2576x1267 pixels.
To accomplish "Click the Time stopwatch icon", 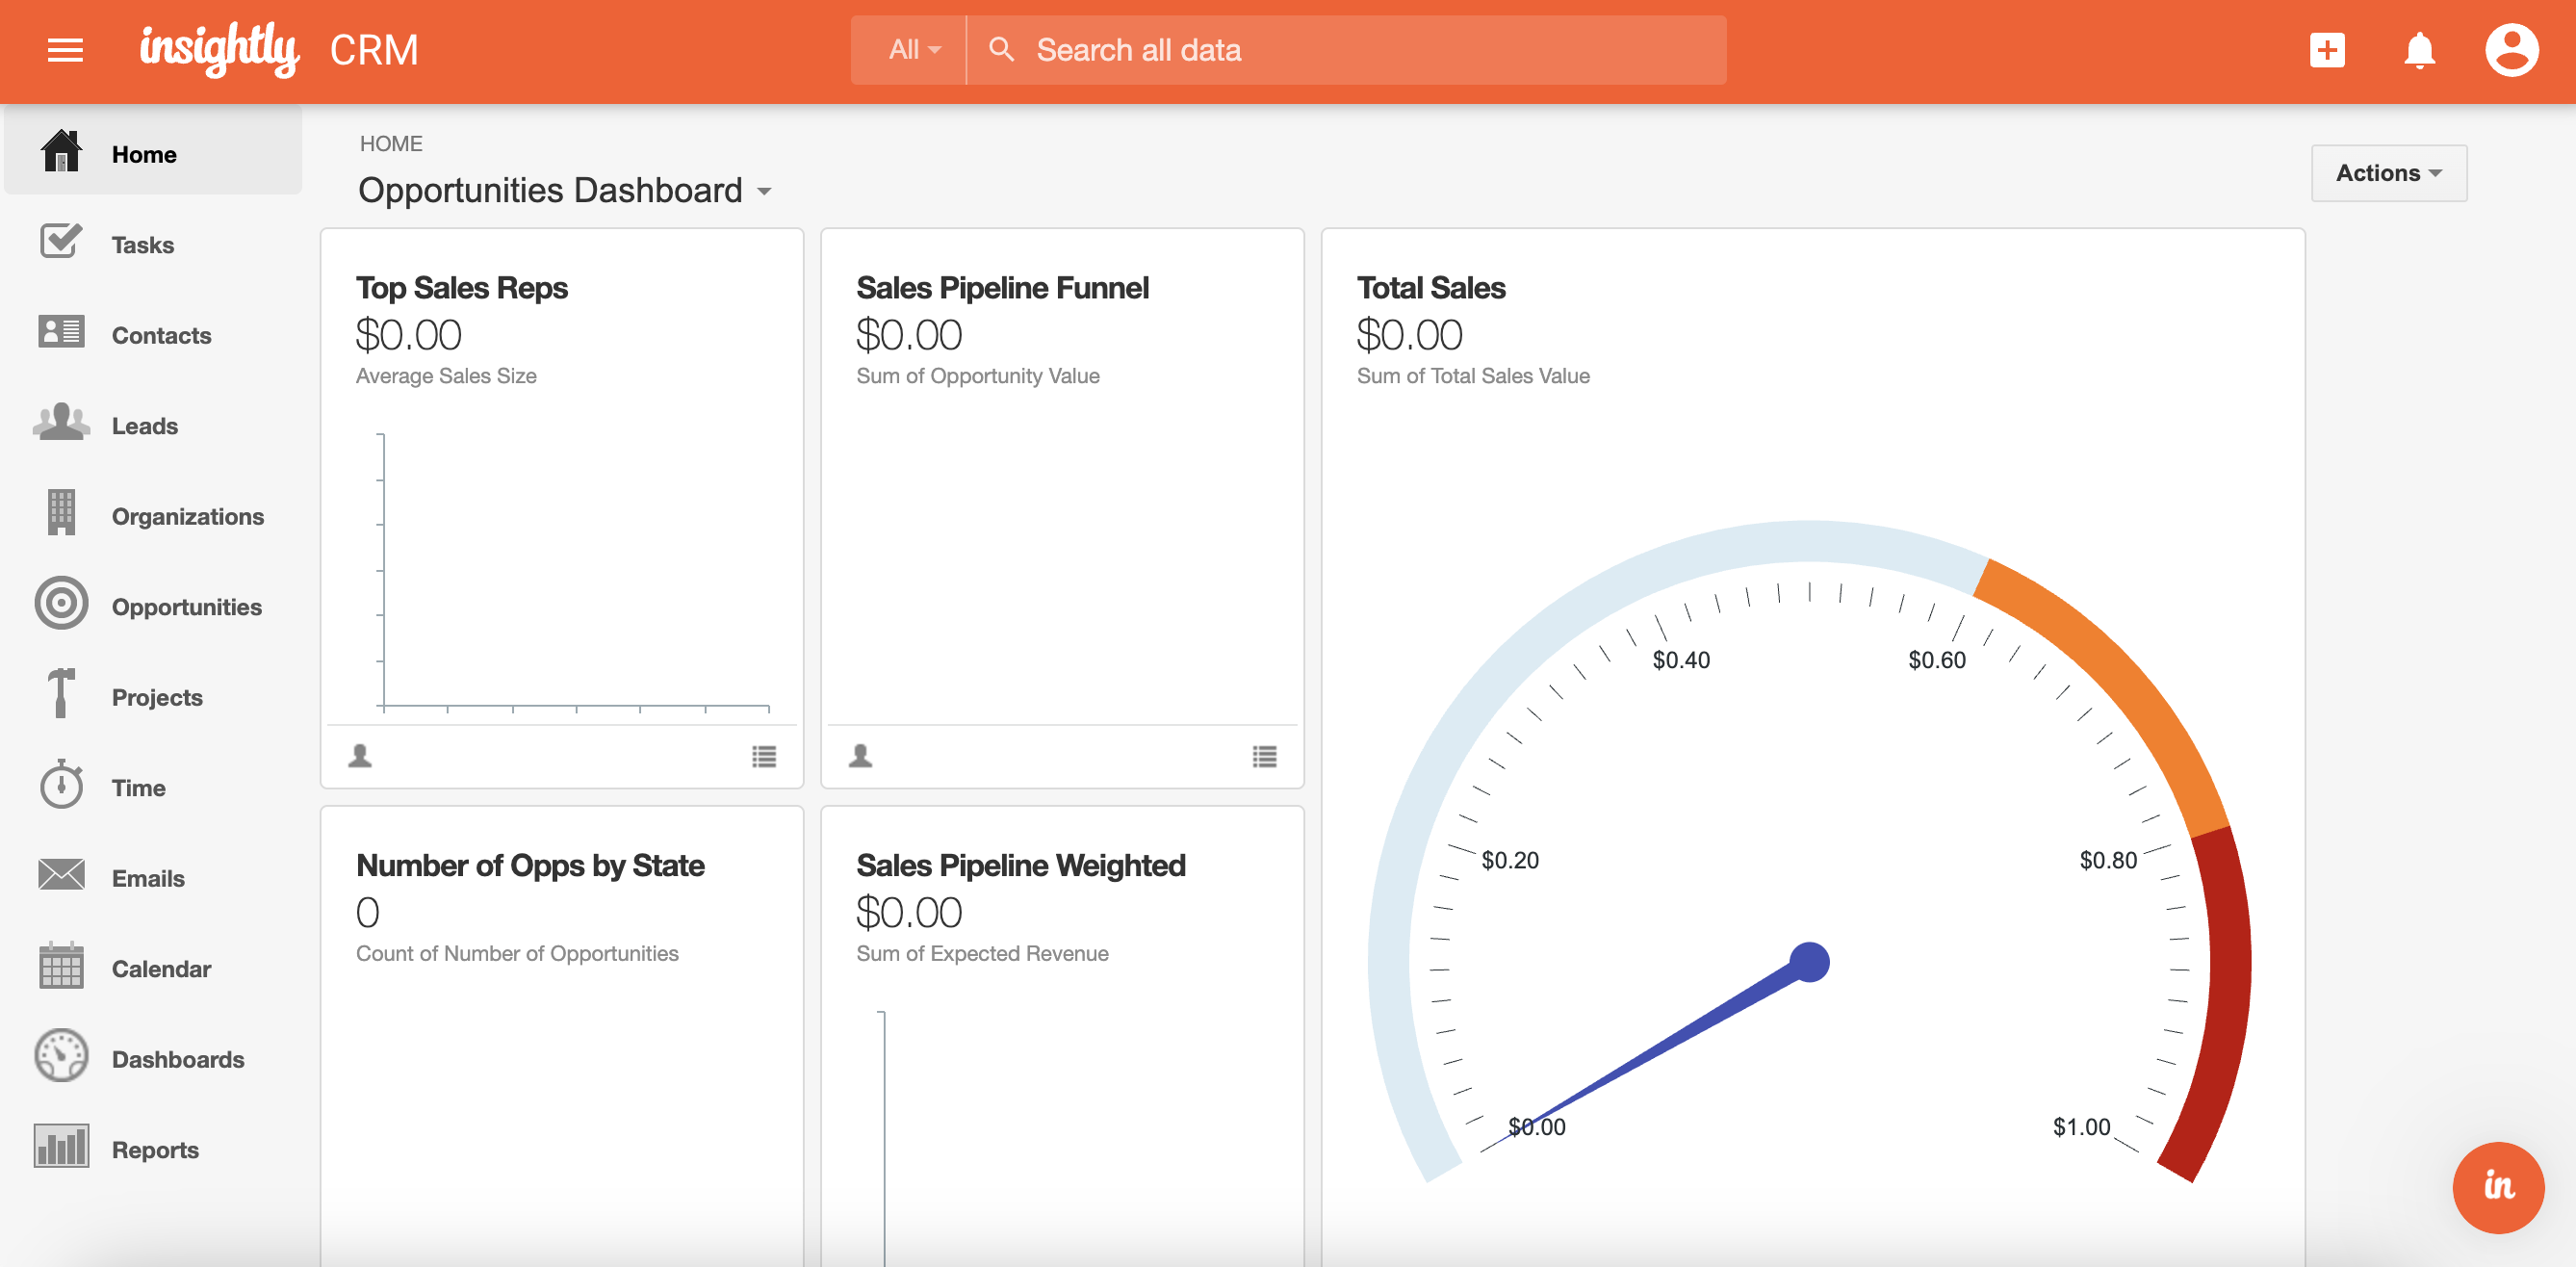I will [x=61, y=784].
